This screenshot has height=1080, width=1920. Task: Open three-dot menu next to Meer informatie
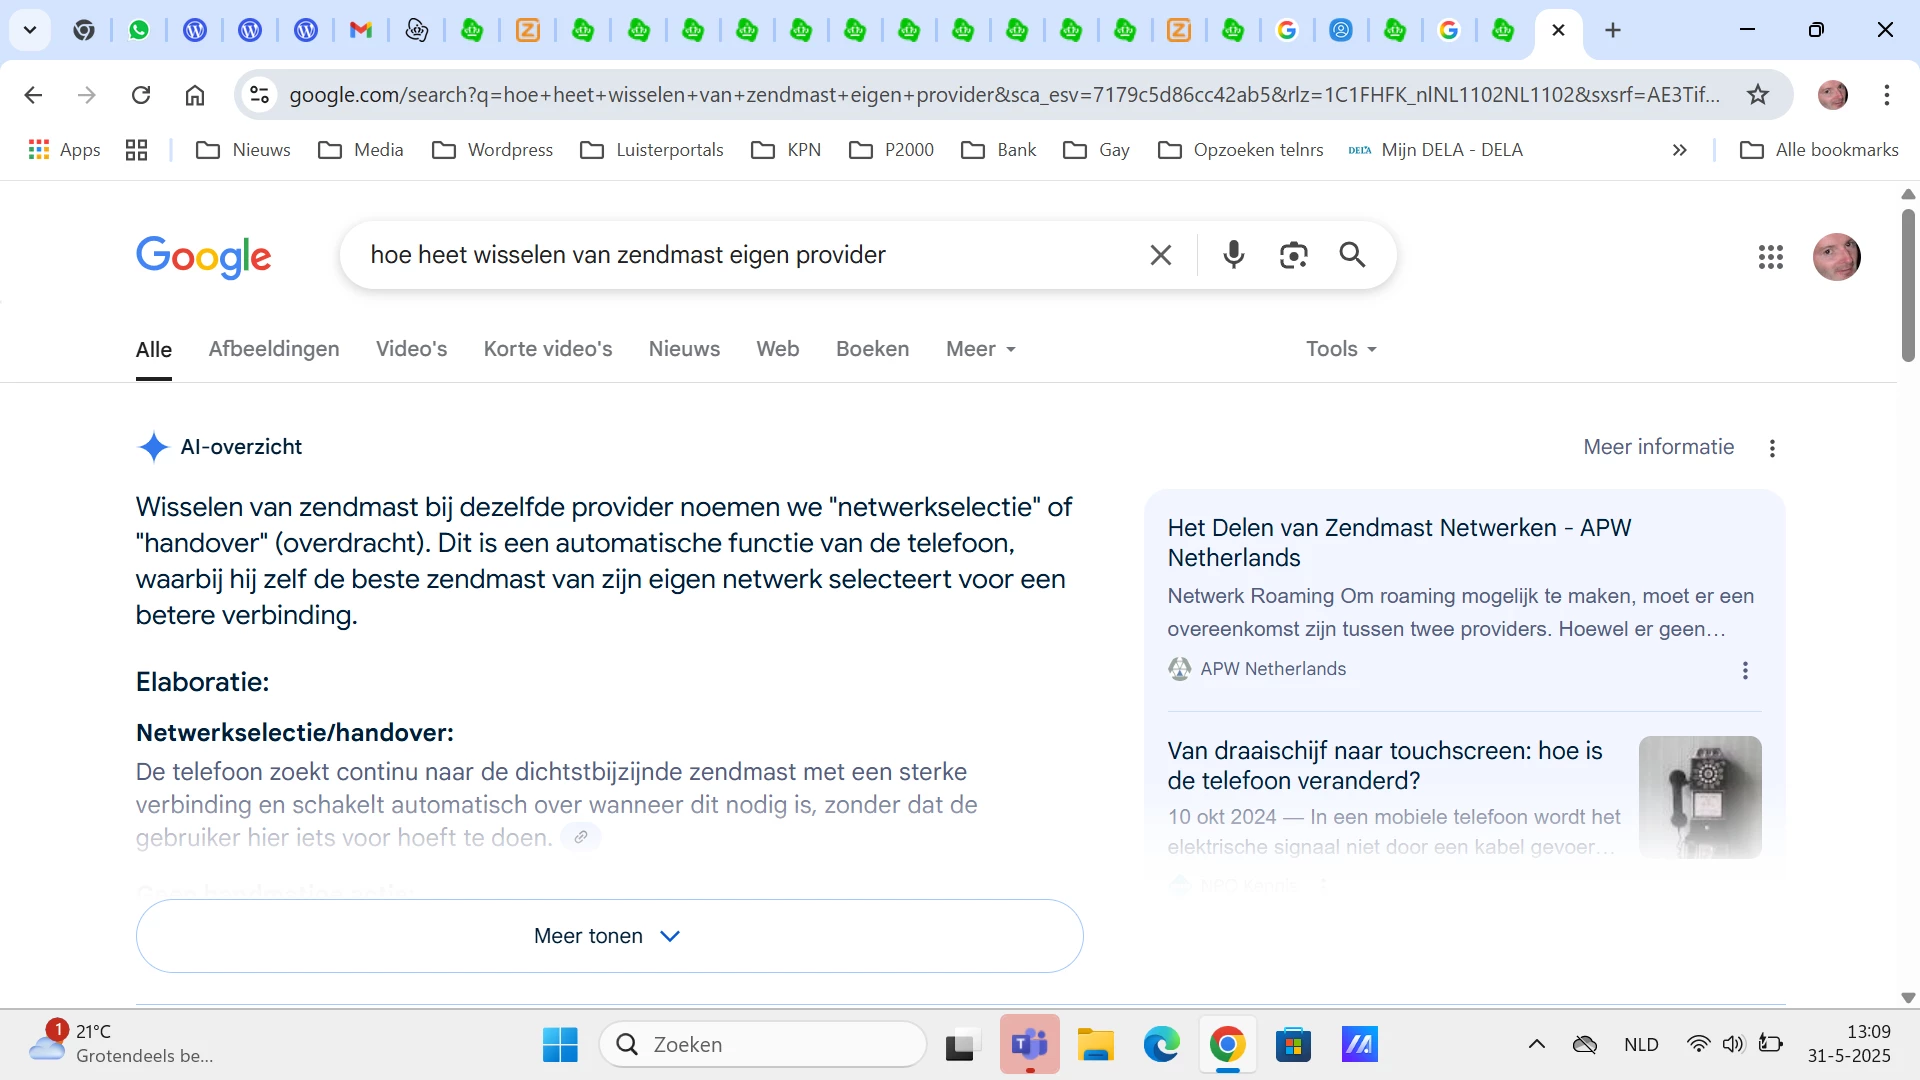[1772, 448]
